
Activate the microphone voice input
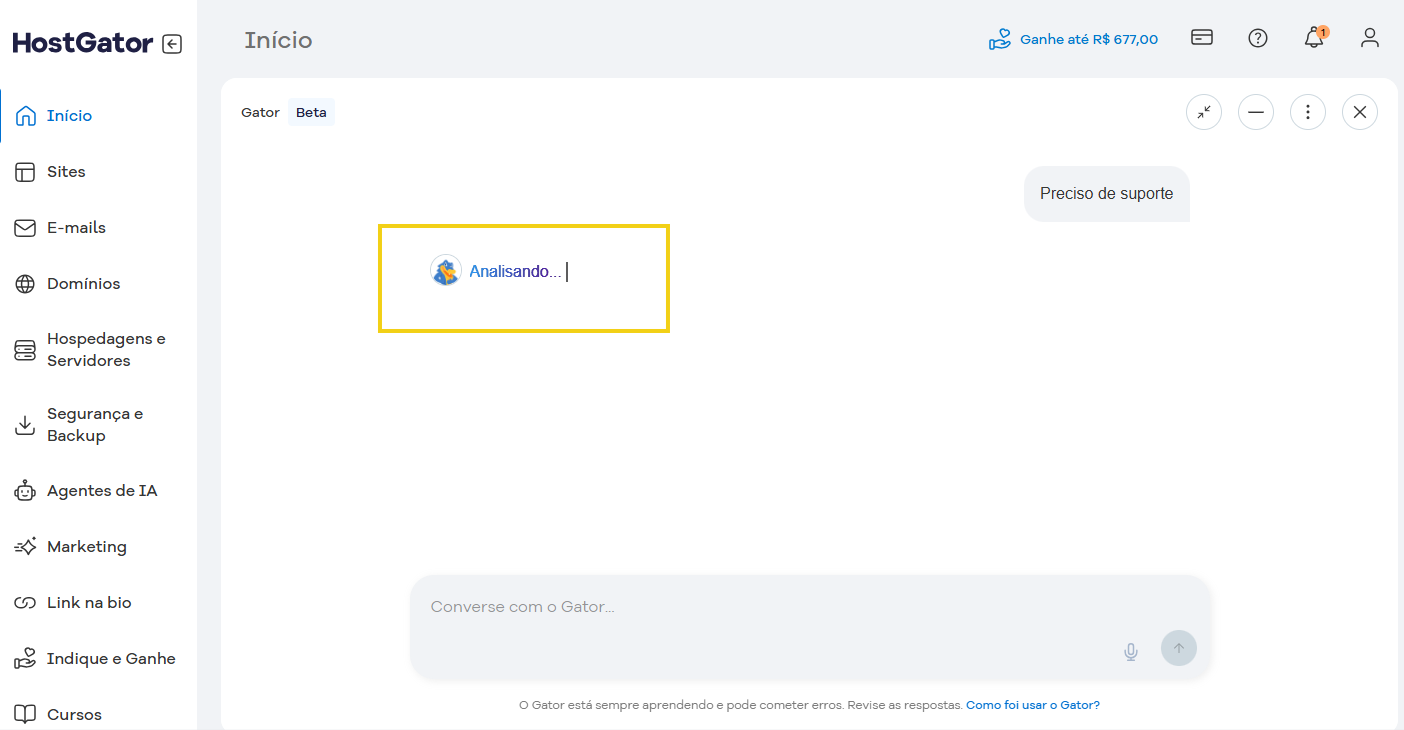tap(1131, 652)
